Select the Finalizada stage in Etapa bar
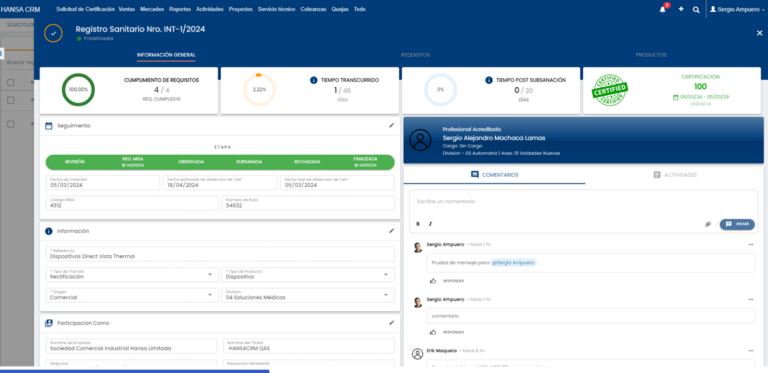The height and width of the screenshot is (373, 768). 365,162
